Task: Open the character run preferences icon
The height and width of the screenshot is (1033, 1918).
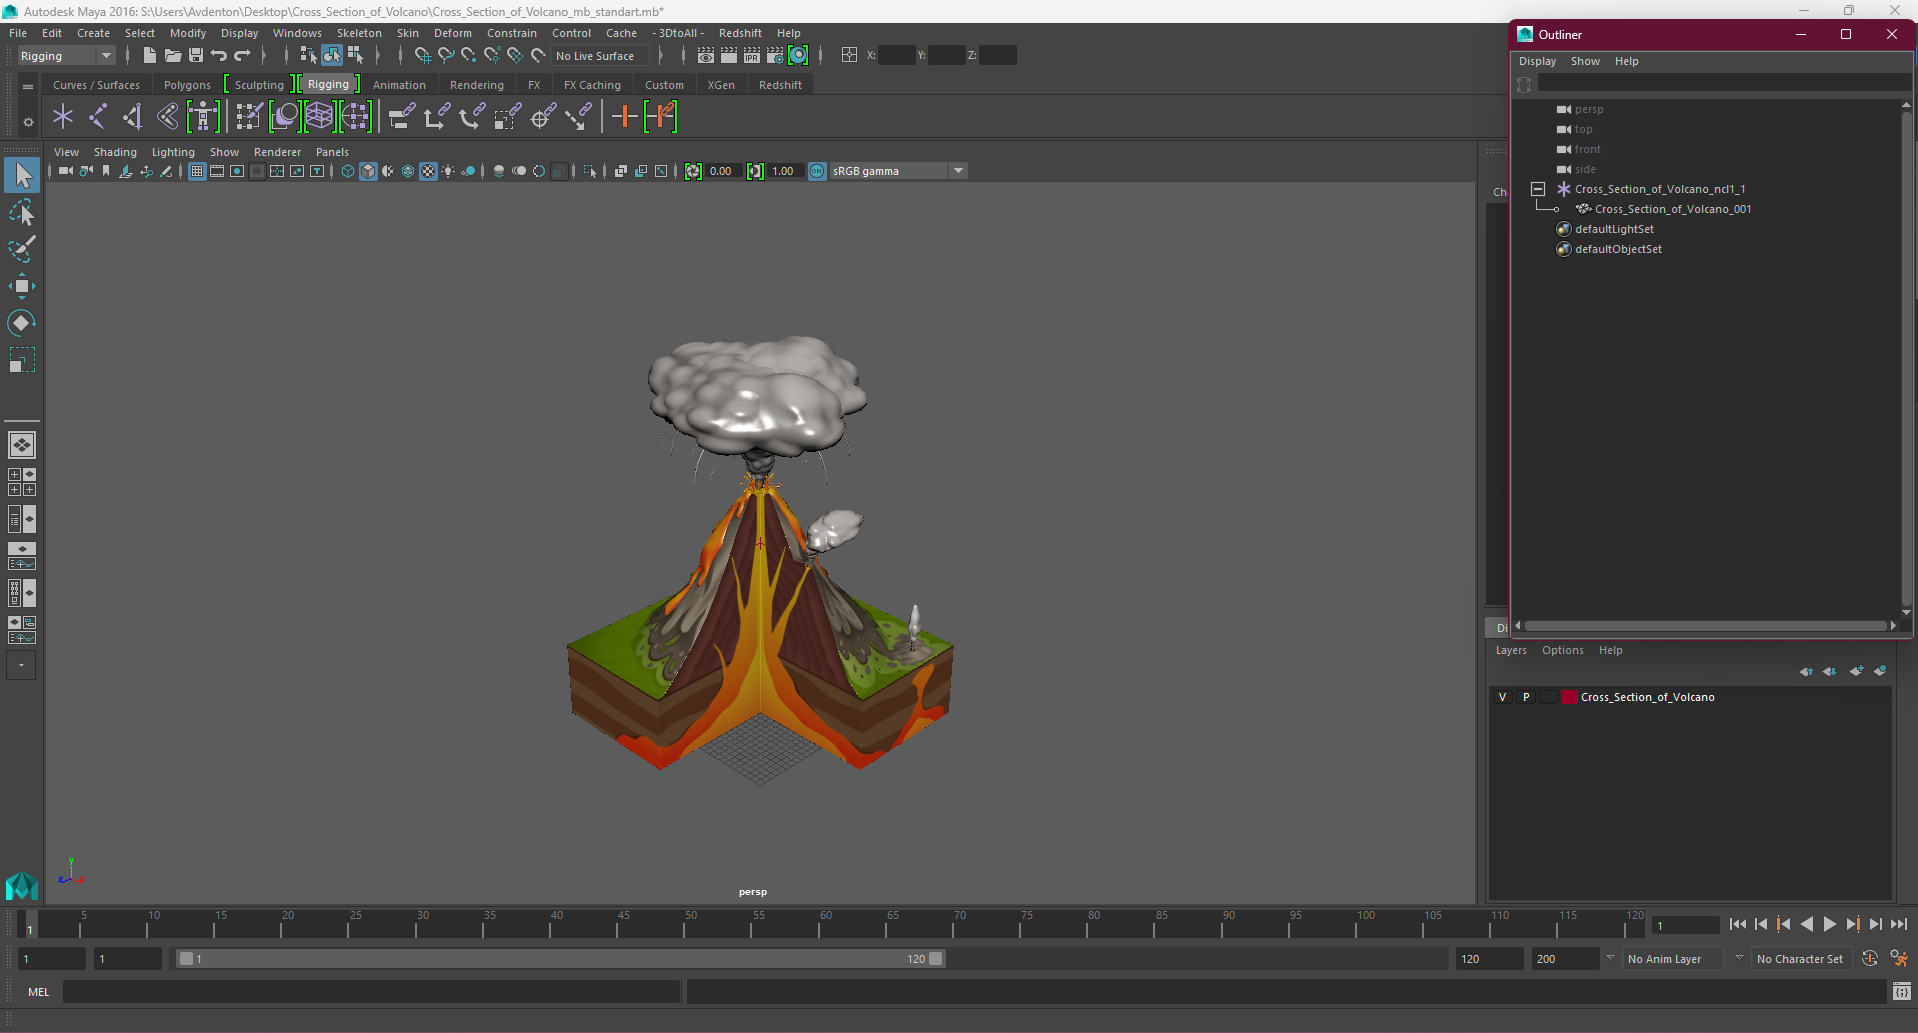Action: [1899, 959]
